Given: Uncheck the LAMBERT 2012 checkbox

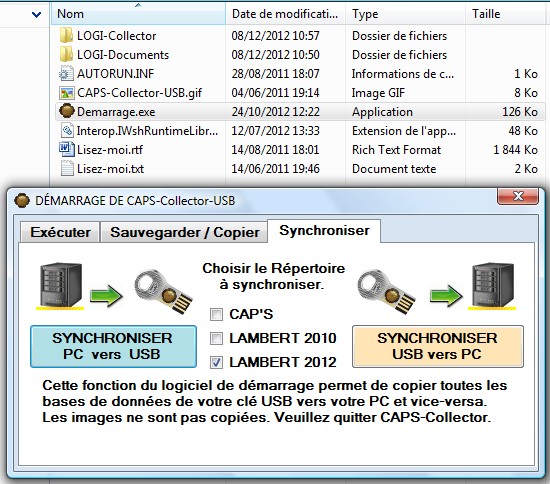Looking at the screenshot, I should click(x=216, y=362).
